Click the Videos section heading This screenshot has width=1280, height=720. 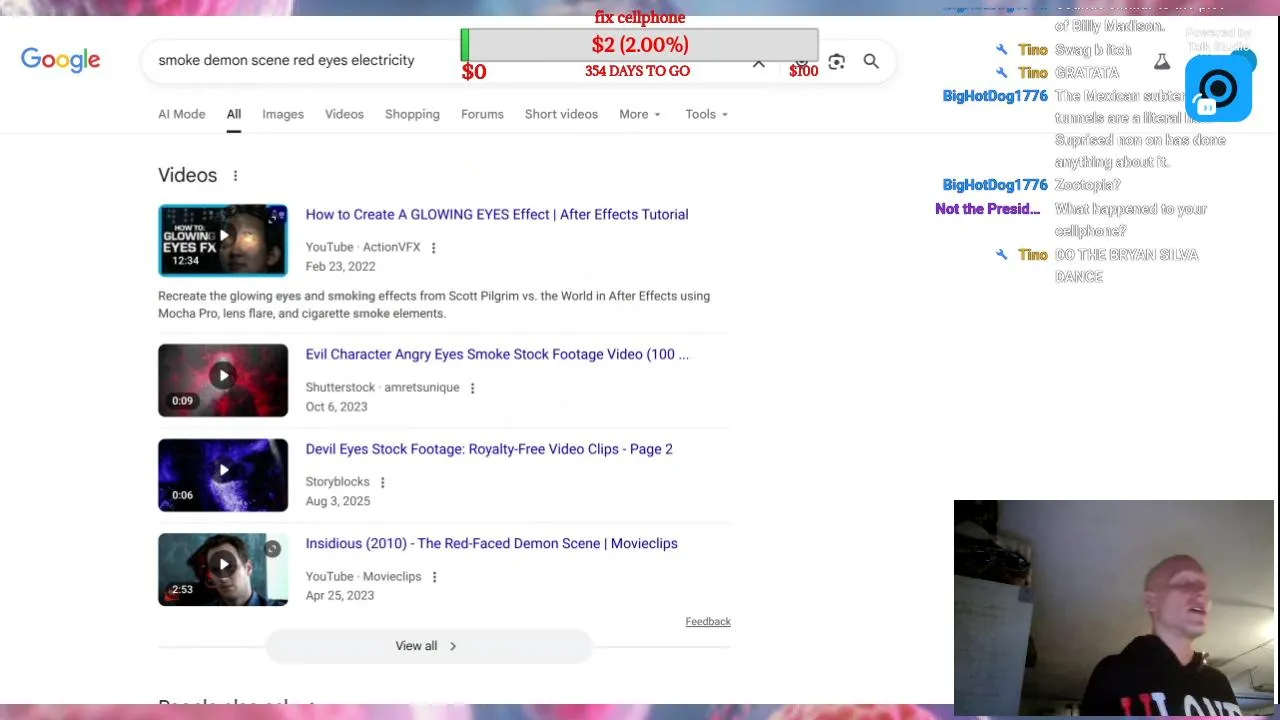(187, 175)
